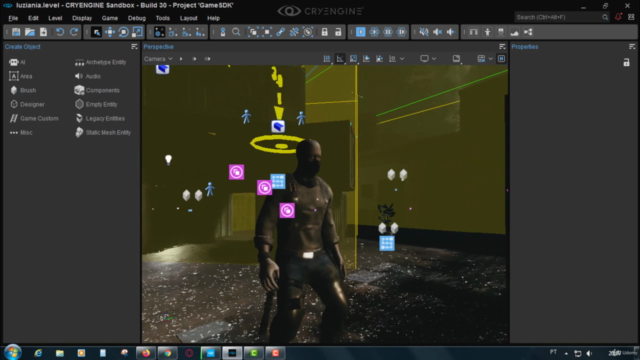Select the light bulb entity in viewport
This screenshot has height=360, width=640.
point(168,159)
